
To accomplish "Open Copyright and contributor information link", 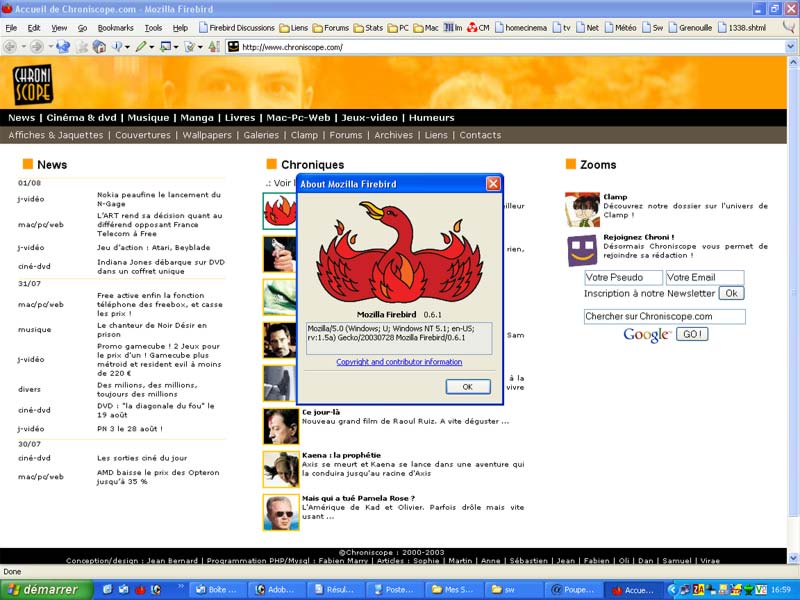I will (x=399, y=362).
